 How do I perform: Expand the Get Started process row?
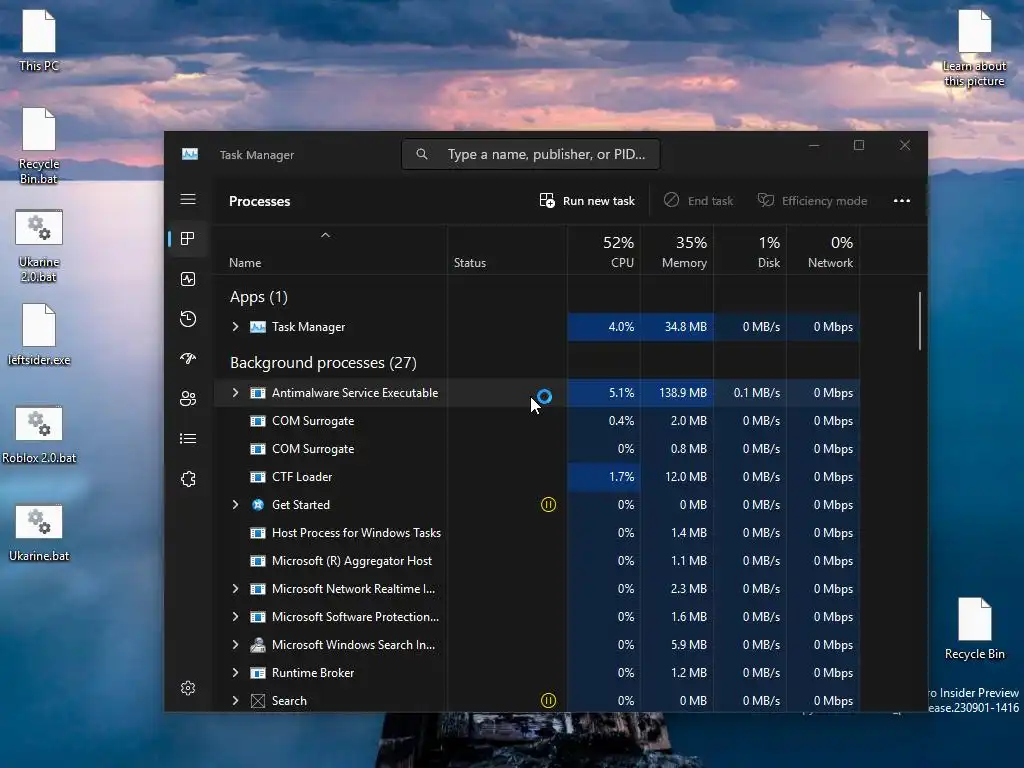tap(235, 505)
